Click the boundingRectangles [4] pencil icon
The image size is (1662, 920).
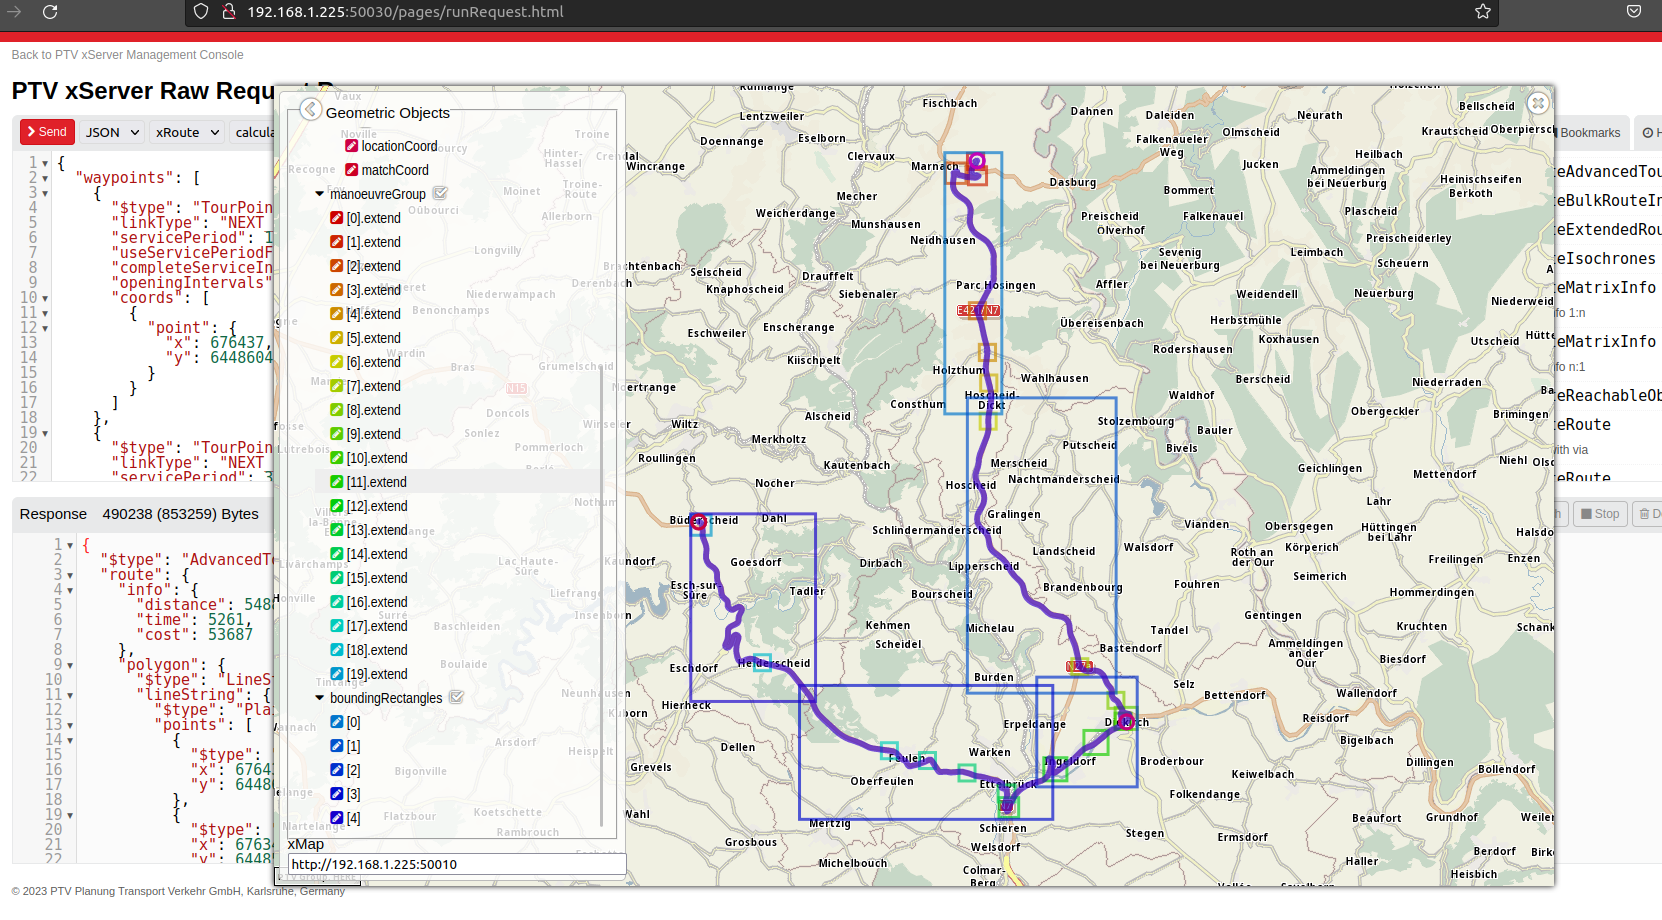tap(337, 818)
